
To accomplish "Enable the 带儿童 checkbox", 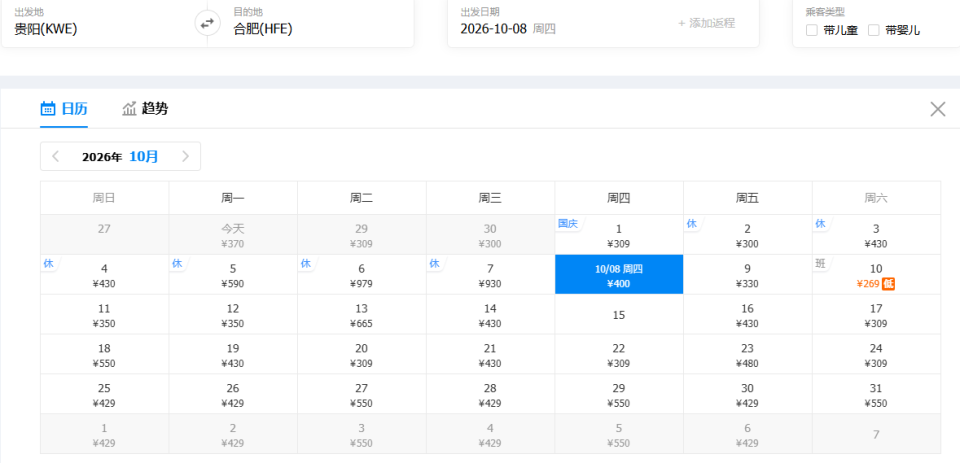I will pyautogui.click(x=812, y=30).
